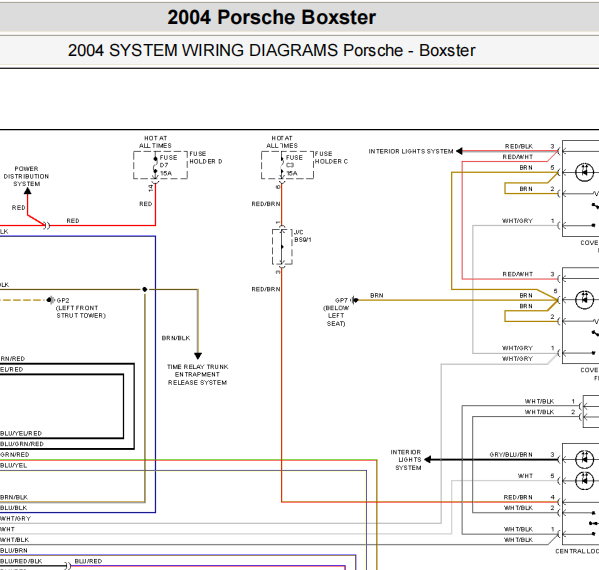Viewport: 599px width, 570px height.
Task: Click the three-line "INTERIOR LIGHTS SYSTEM" label
Action: pos(406,460)
